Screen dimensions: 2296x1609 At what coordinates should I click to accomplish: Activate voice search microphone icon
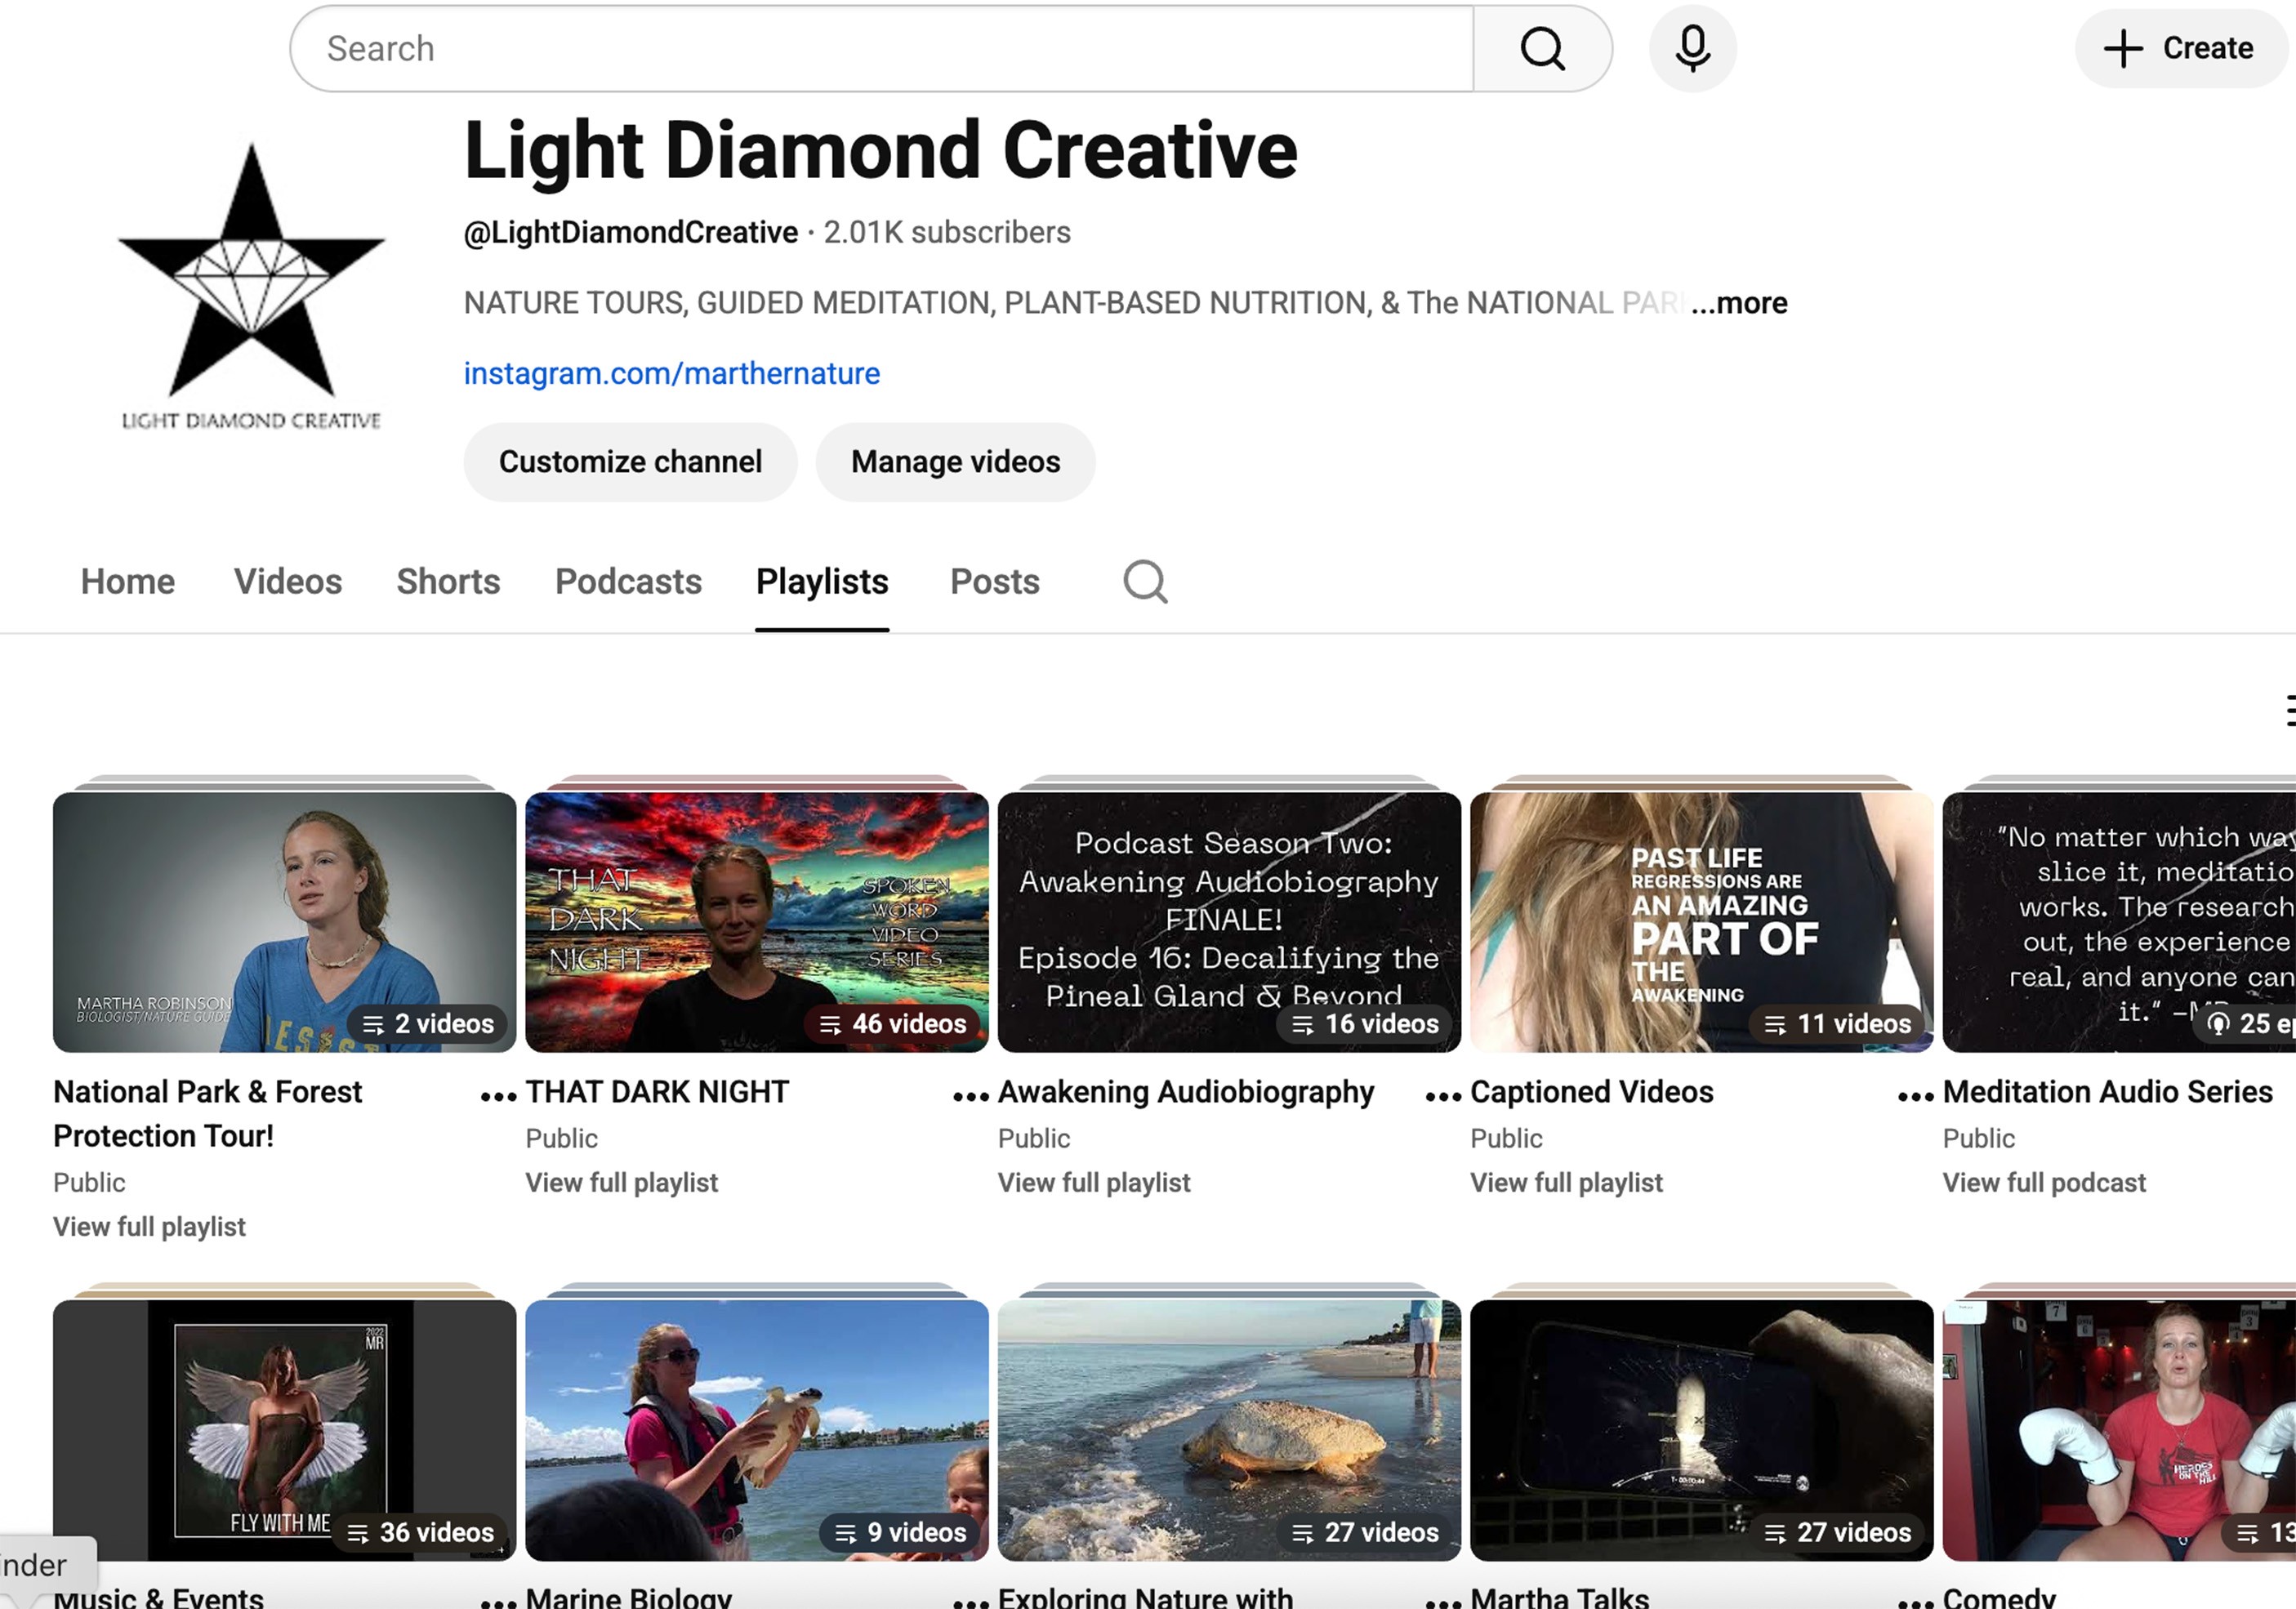tap(1692, 48)
